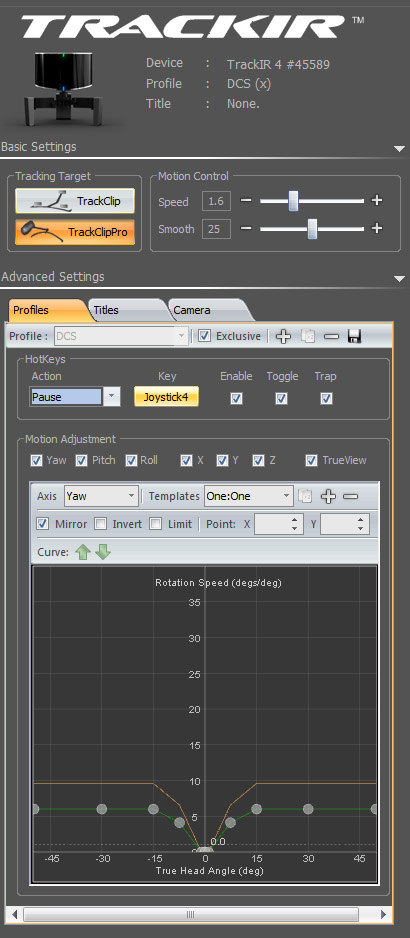Decrease Speed with minus icon
The width and height of the screenshot is (410, 938).
[246, 201]
